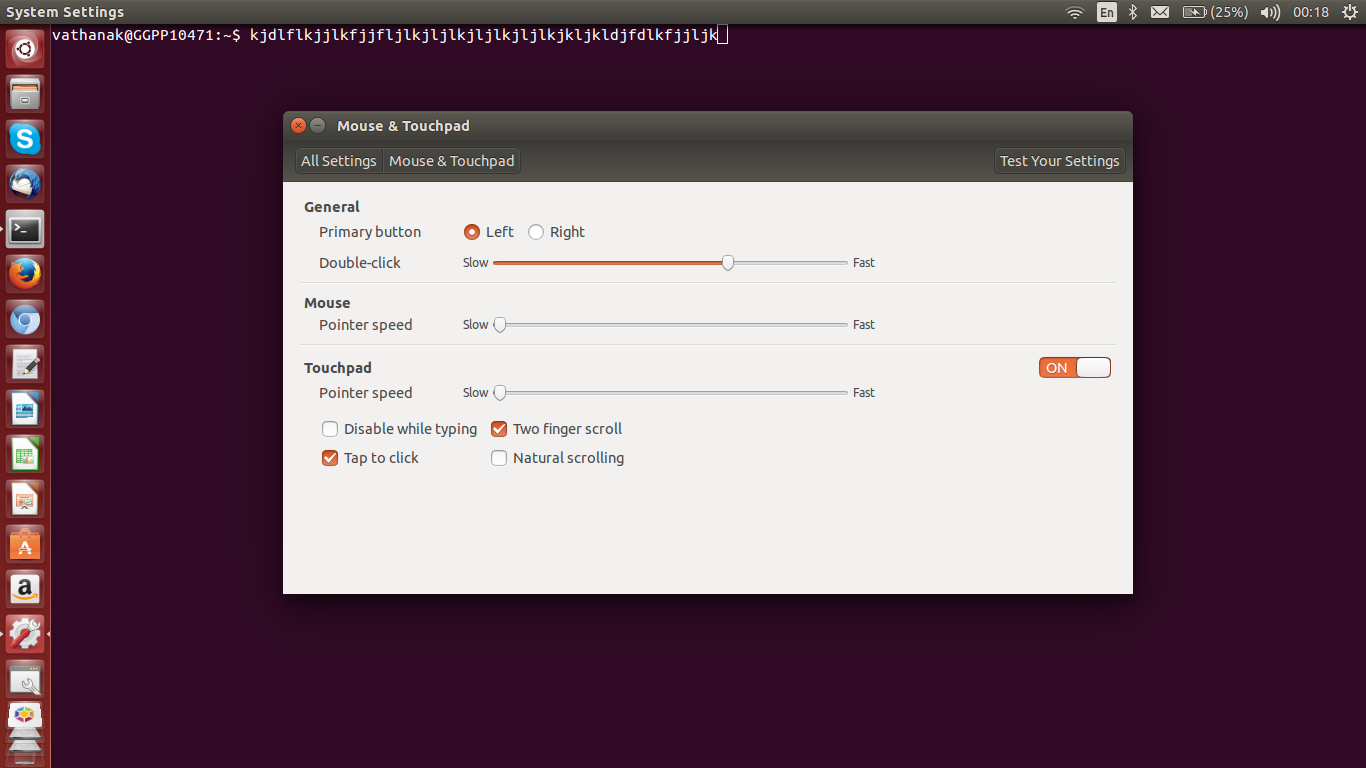The image size is (1366, 768).
Task: Click the Mouse & Touchpad breadcrumb button
Action: click(452, 161)
